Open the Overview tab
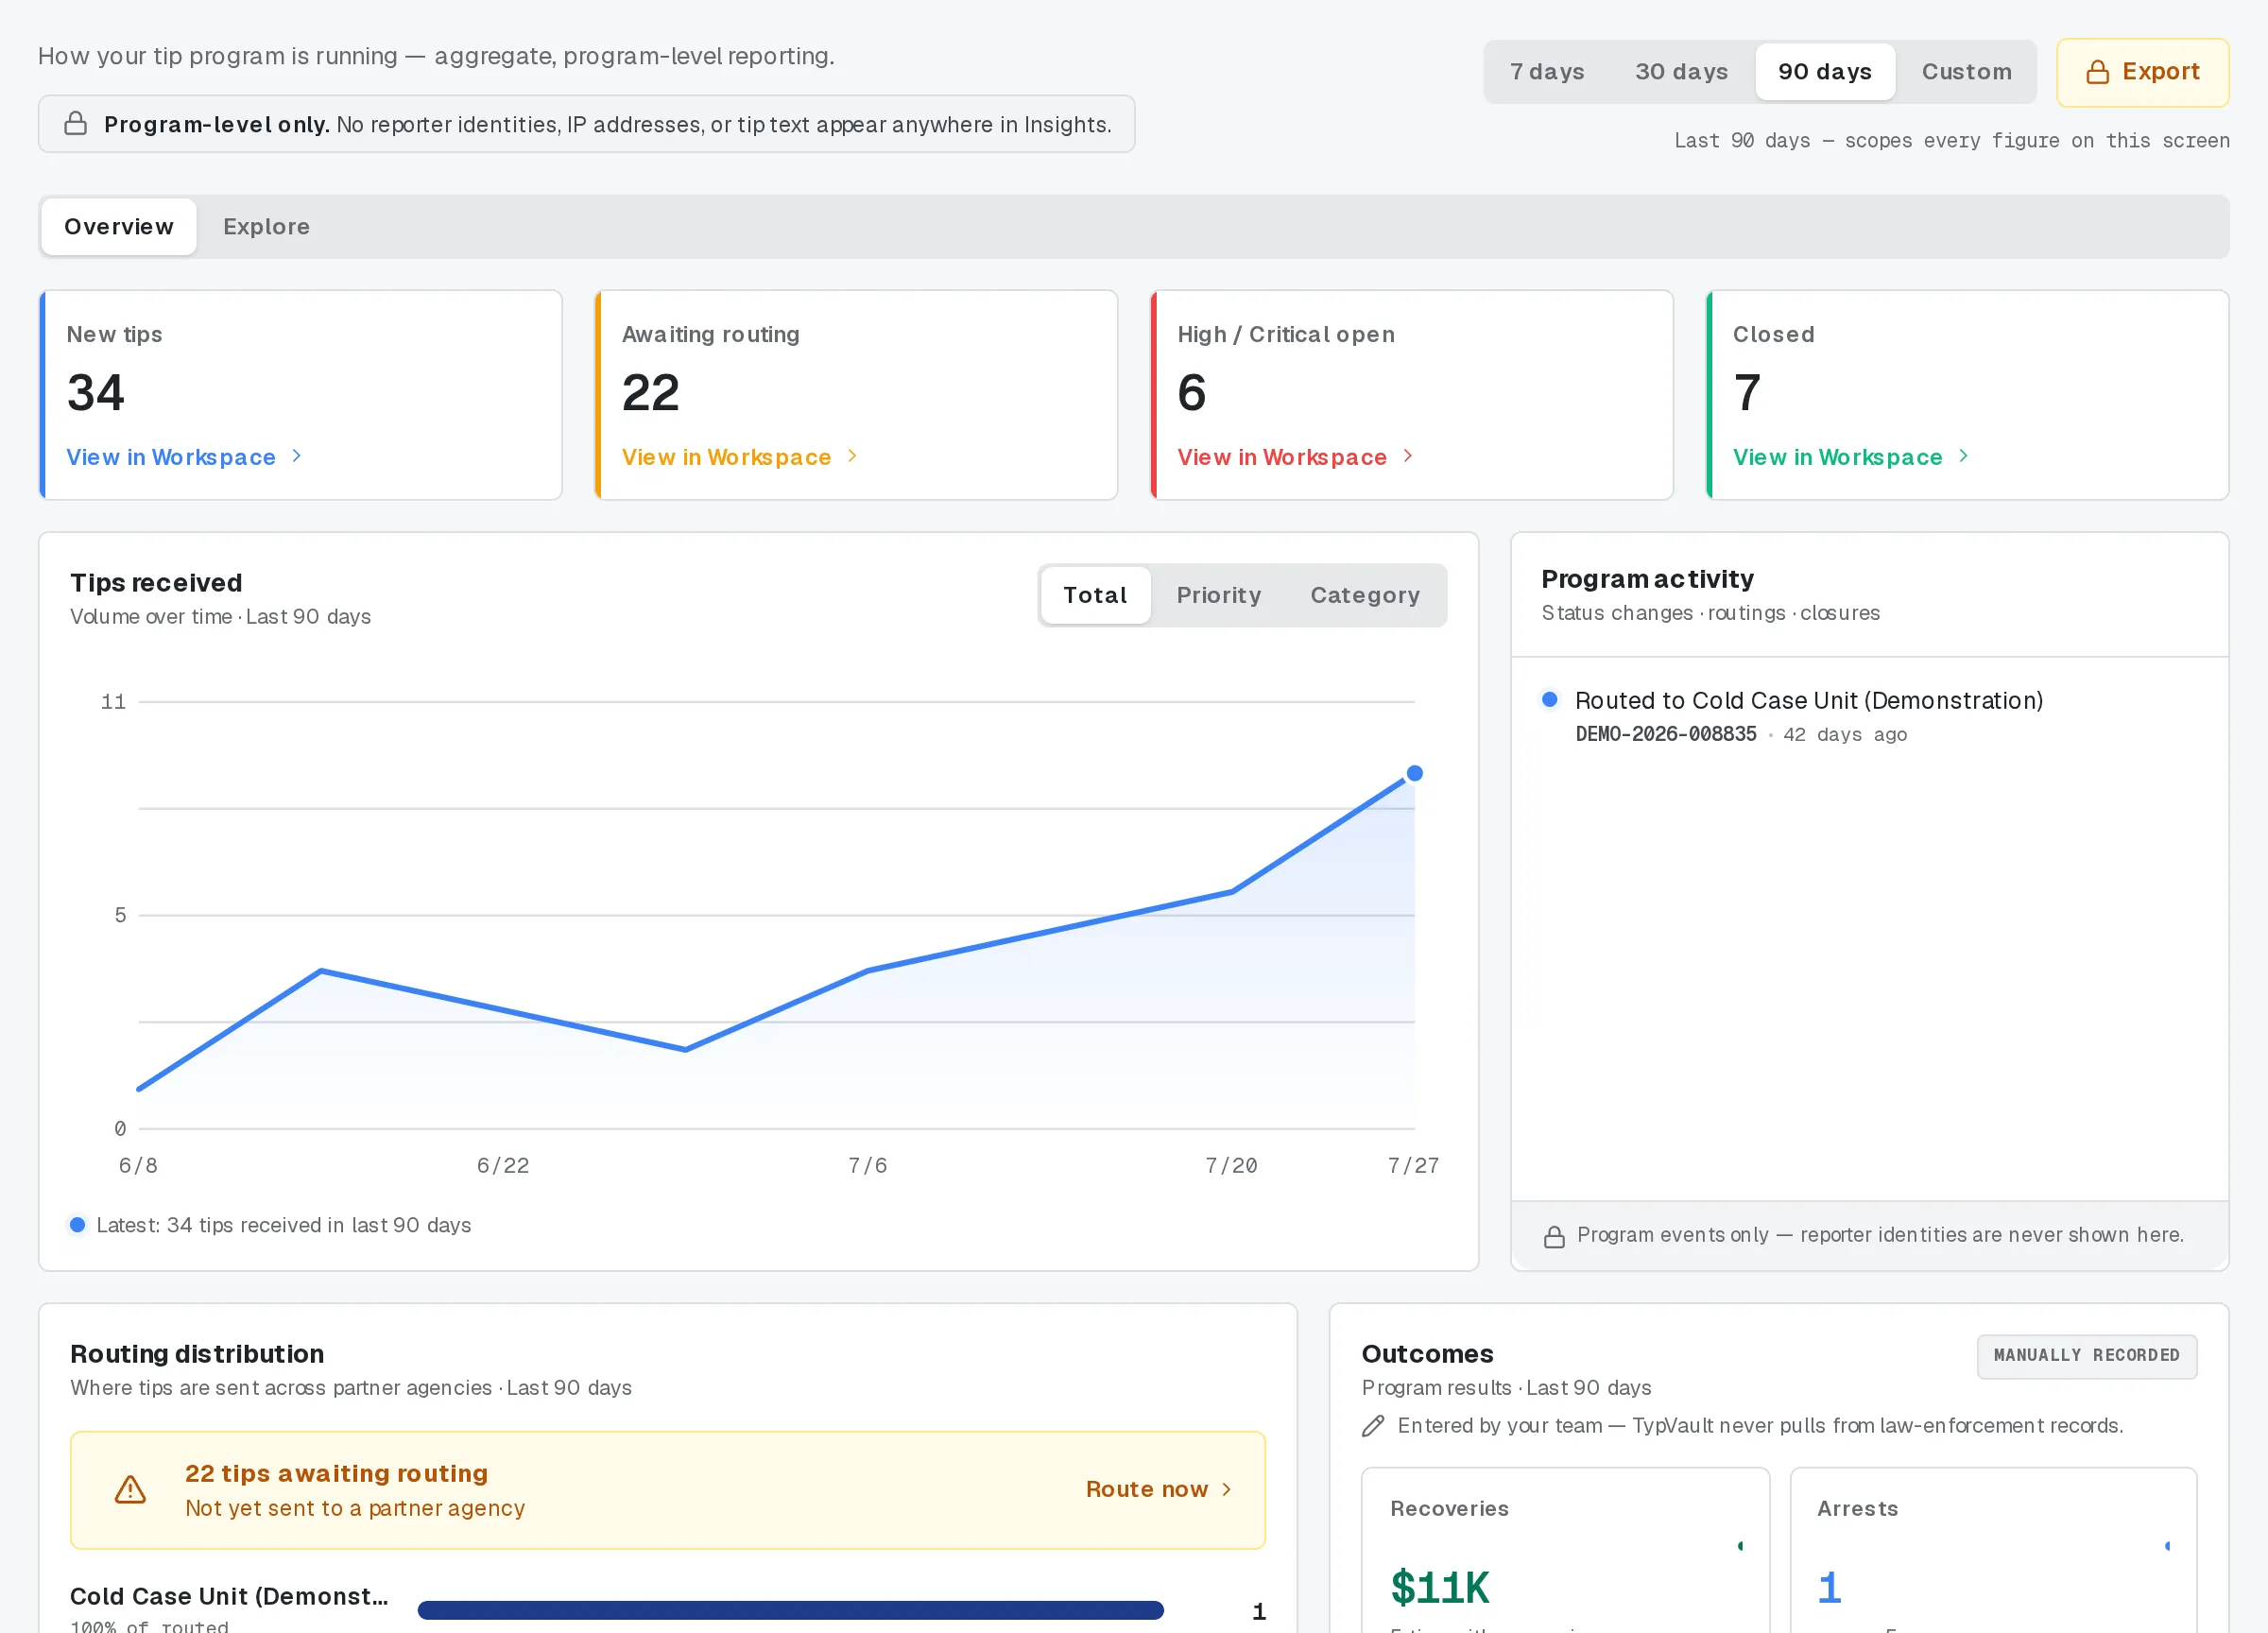Image resolution: width=2268 pixels, height=1633 pixels. coord(119,227)
